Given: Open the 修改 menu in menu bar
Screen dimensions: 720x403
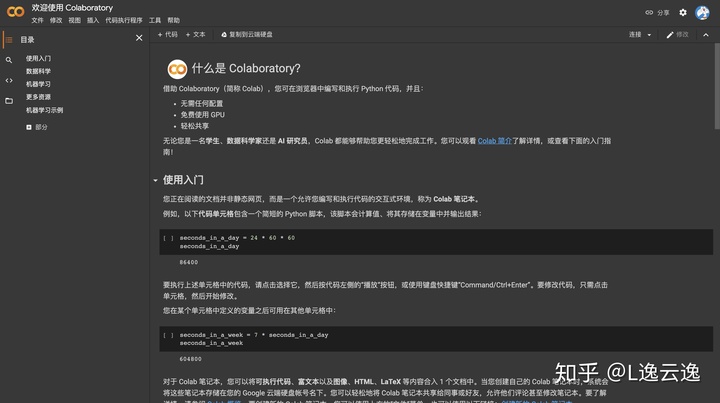Looking at the screenshot, I should tap(56, 20).
